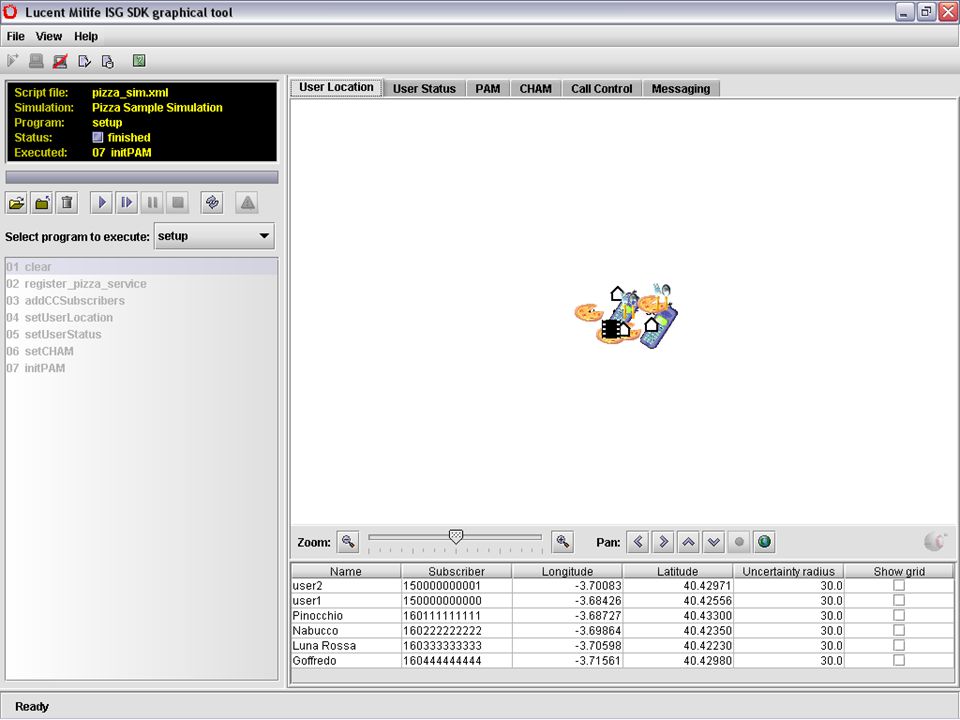The image size is (960, 720).
Task: Click the grey computer toolbar icon
Action: click(36, 61)
